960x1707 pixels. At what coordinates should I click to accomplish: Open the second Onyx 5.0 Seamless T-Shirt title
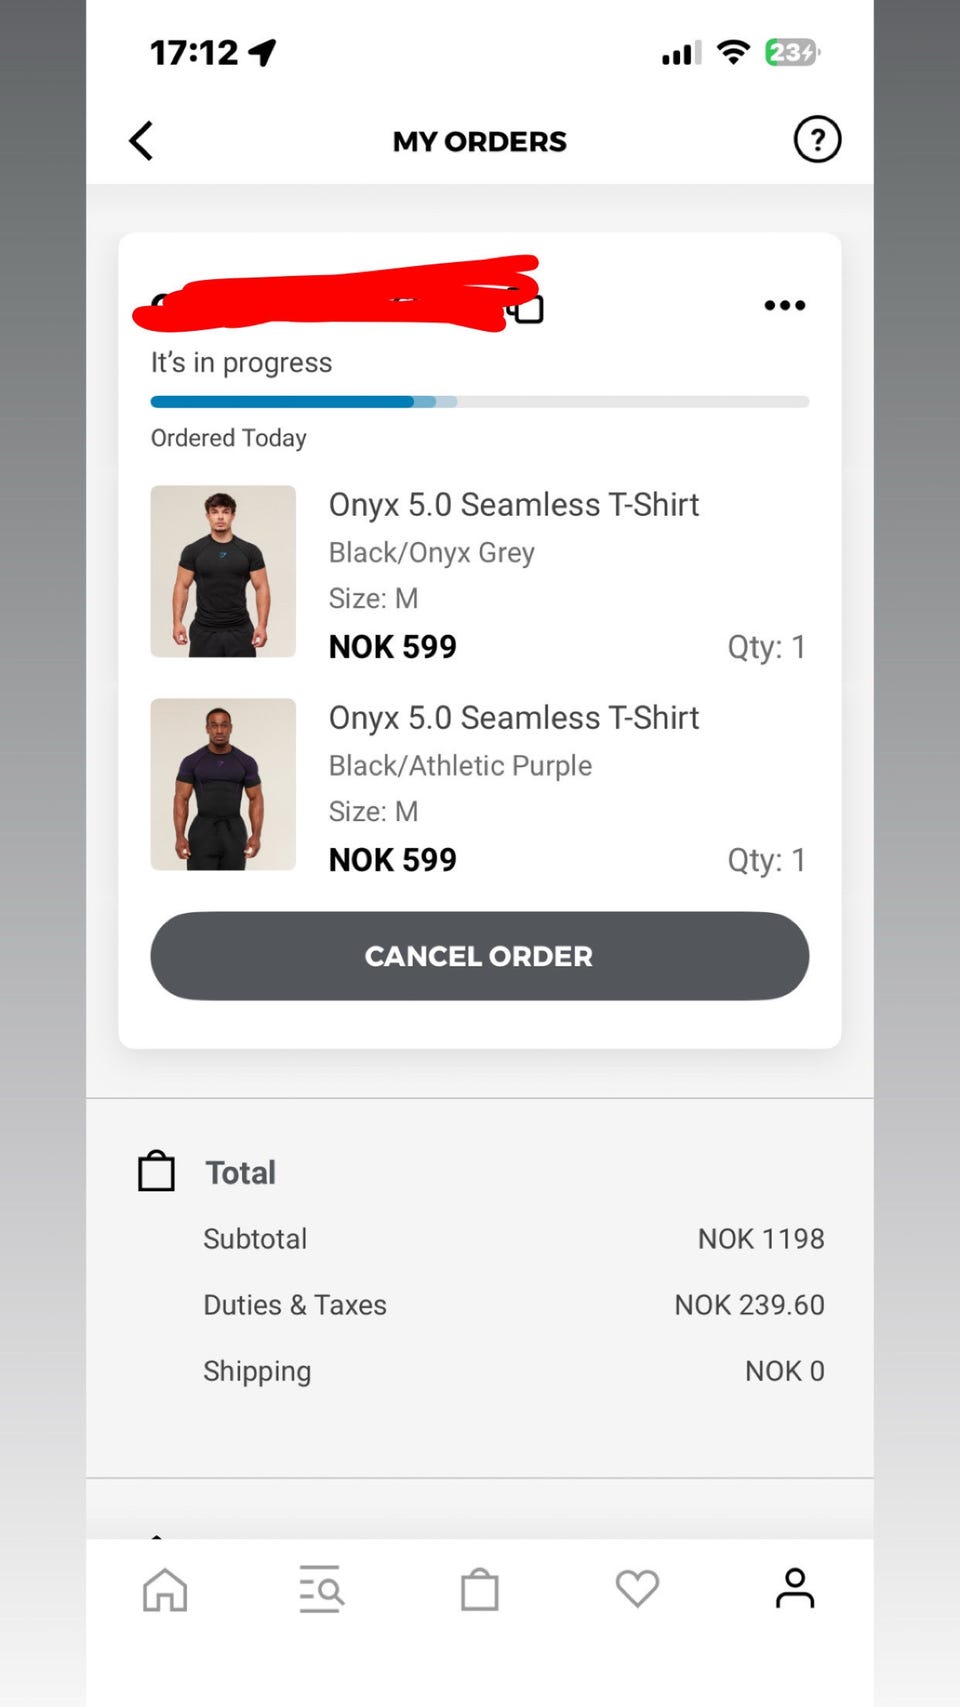(514, 718)
